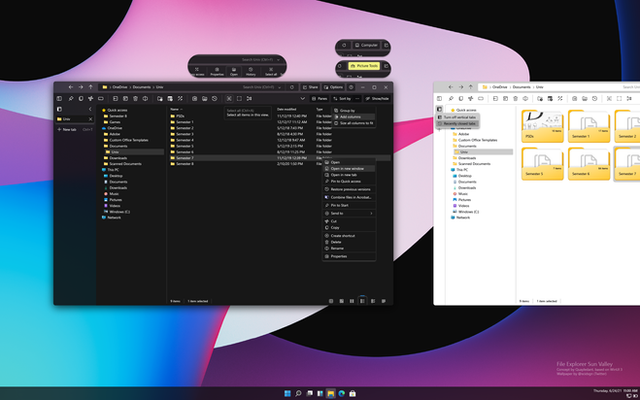Open the Options button in dark window
The width and height of the screenshot is (640, 400).
pos(333,87)
